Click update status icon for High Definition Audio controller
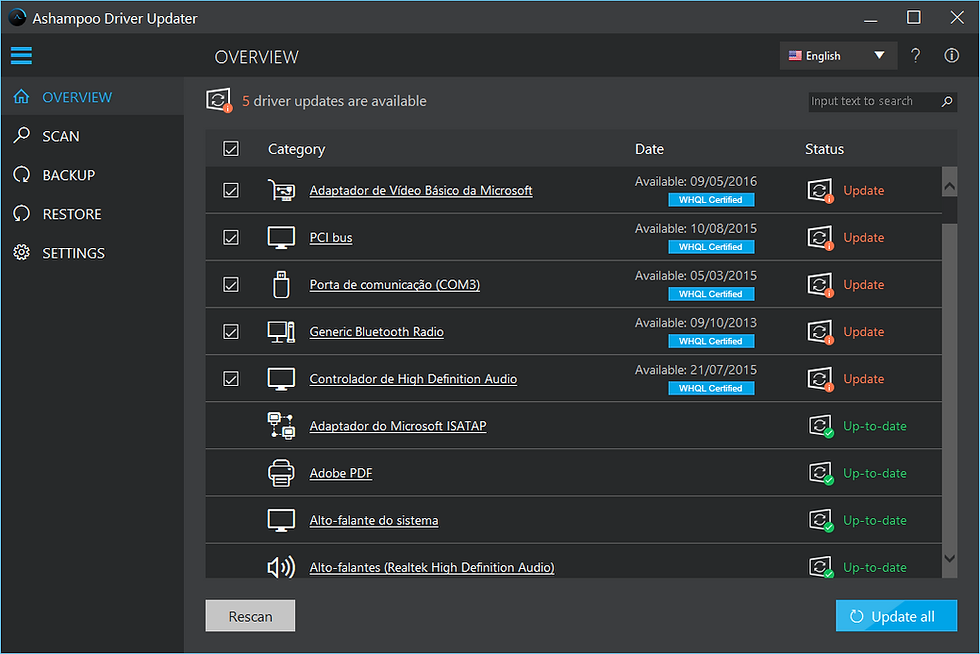The width and height of the screenshot is (980, 654). pyautogui.click(x=820, y=379)
